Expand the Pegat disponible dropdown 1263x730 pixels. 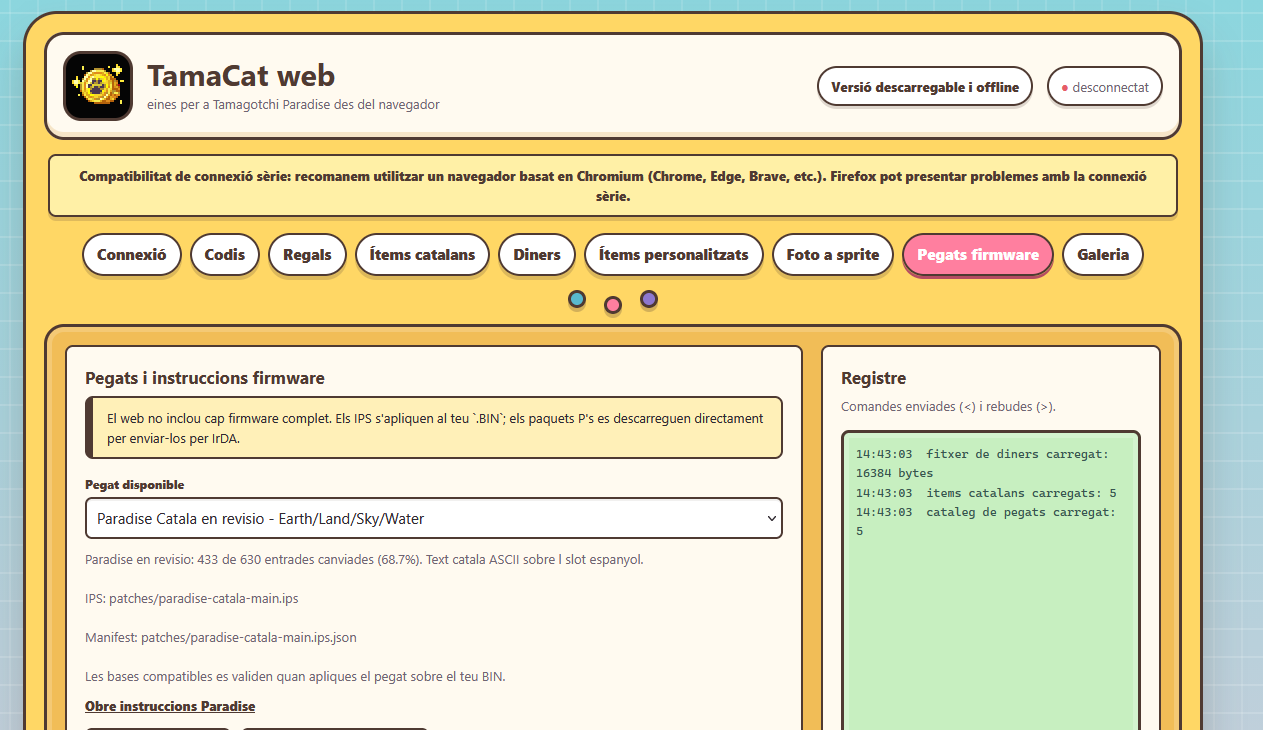point(434,519)
